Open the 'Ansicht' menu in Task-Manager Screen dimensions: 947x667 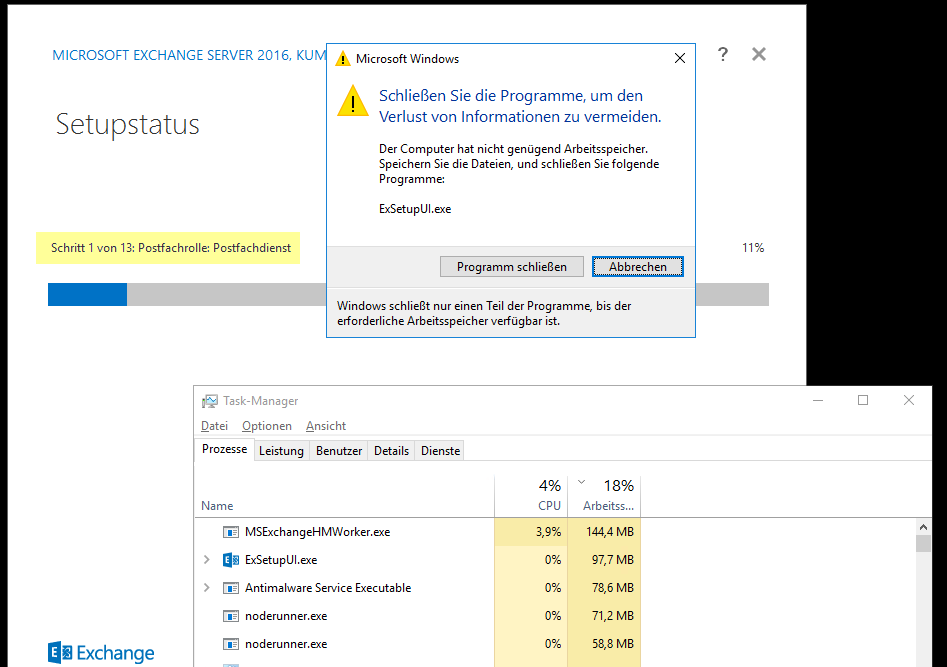coord(326,426)
